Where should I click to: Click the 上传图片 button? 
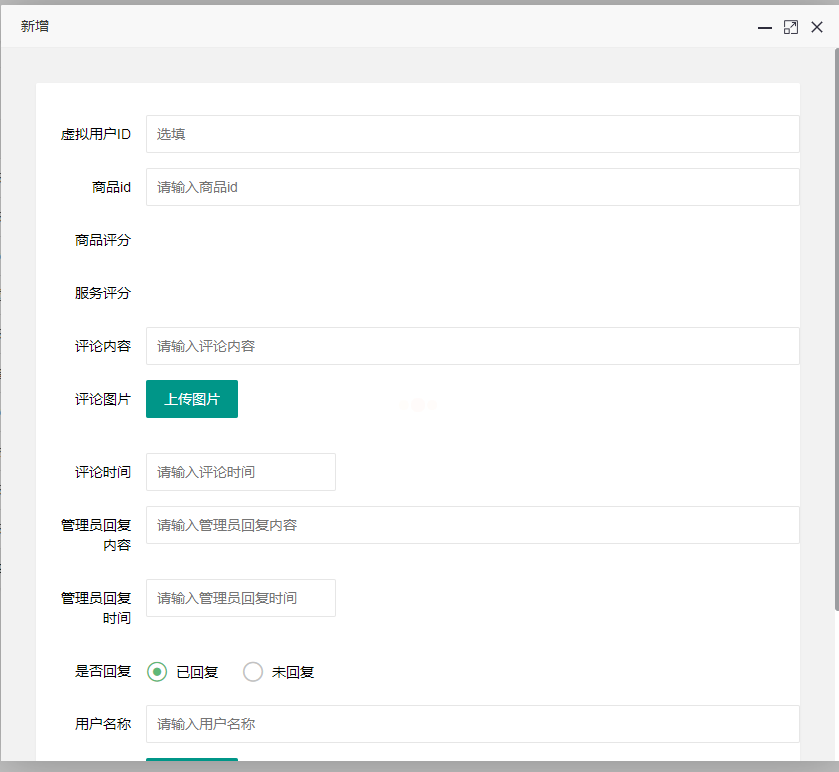[192, 399]
